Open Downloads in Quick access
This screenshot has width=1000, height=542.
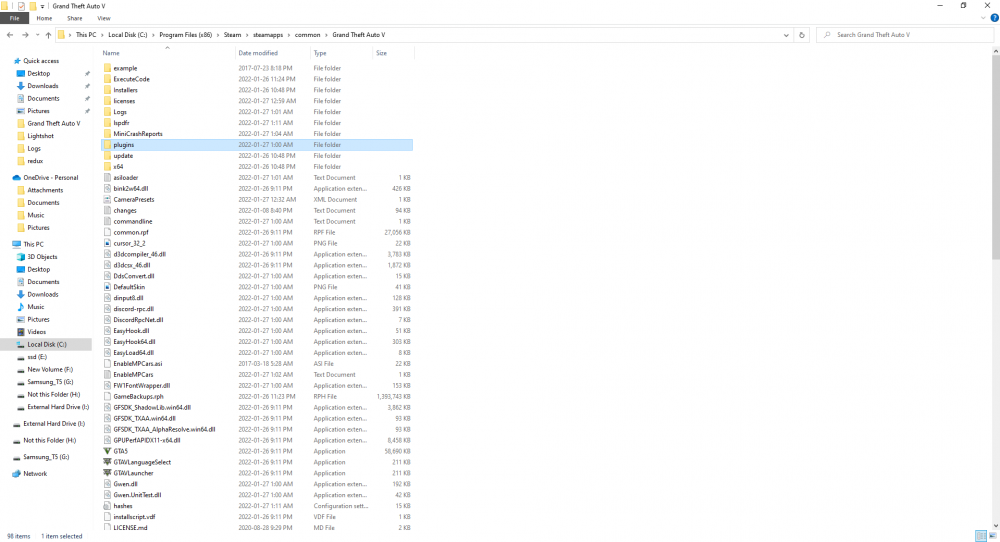coord(43,86)
